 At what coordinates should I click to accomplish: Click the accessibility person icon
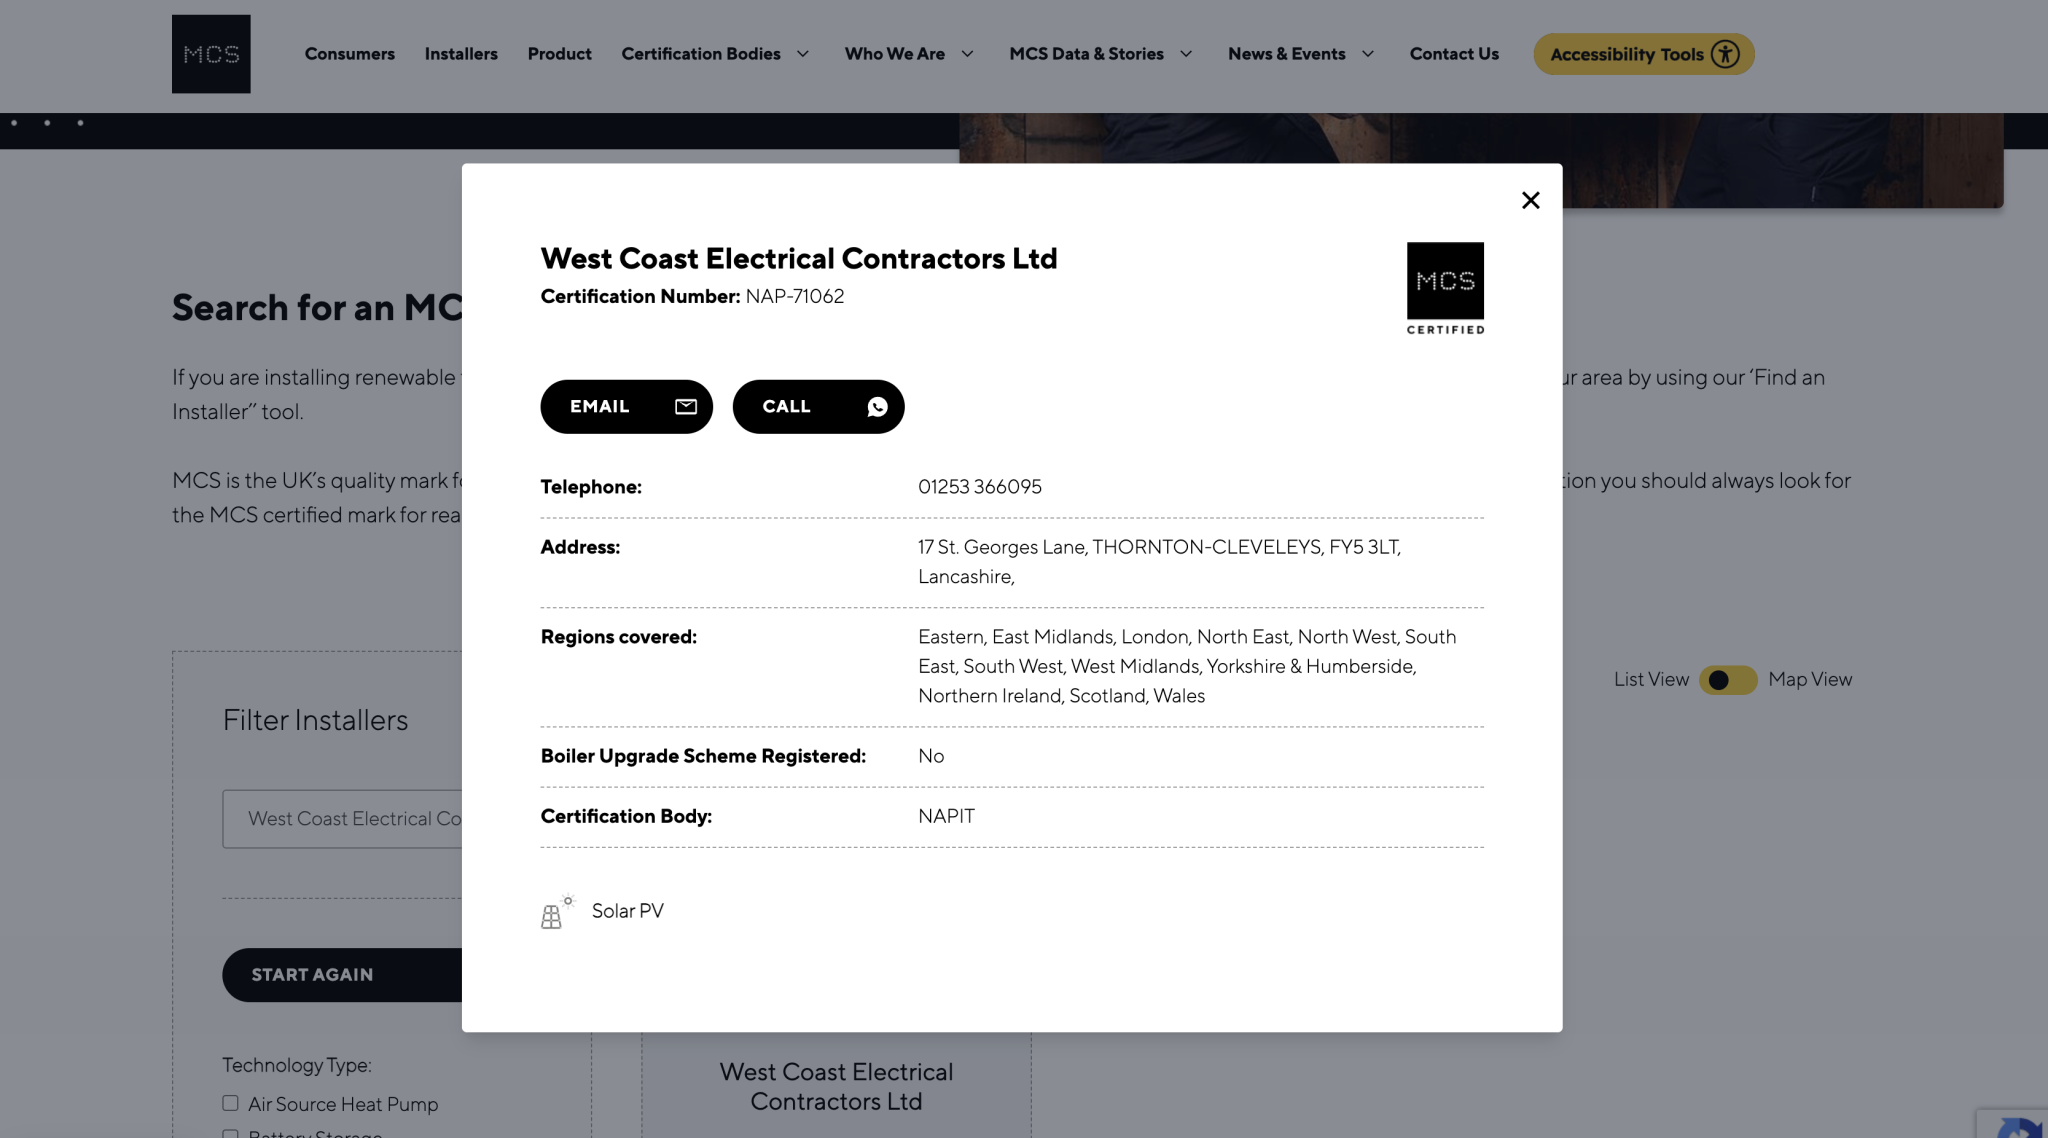1725,54
